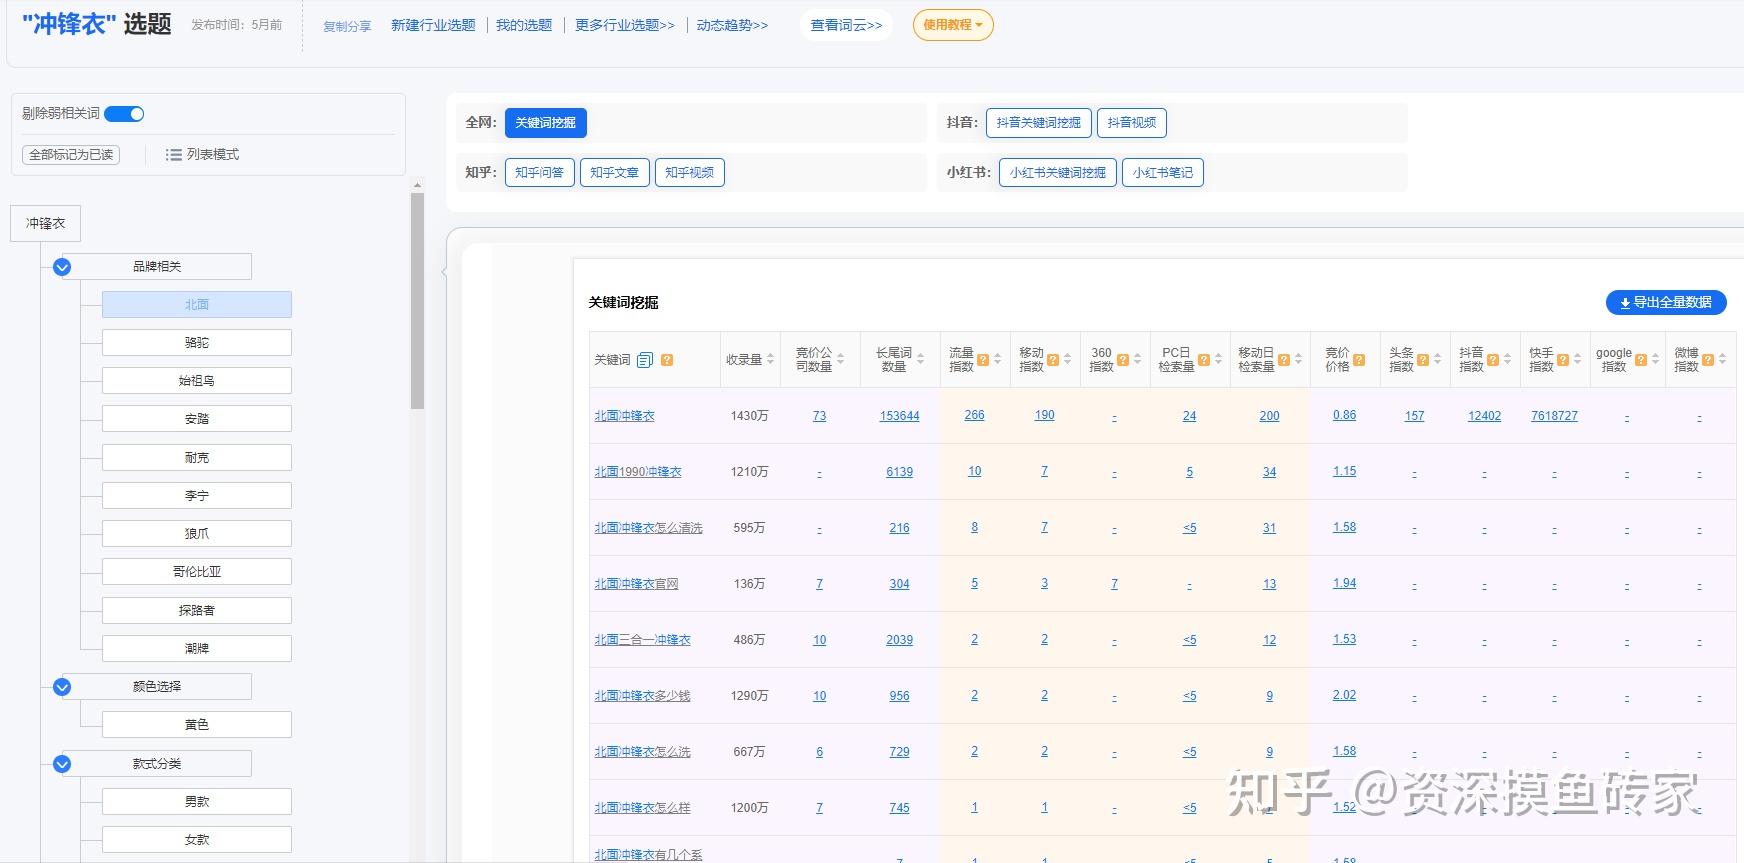Select the 黄色 color node
Screen dimensions: 1744x863
(197, 725)
